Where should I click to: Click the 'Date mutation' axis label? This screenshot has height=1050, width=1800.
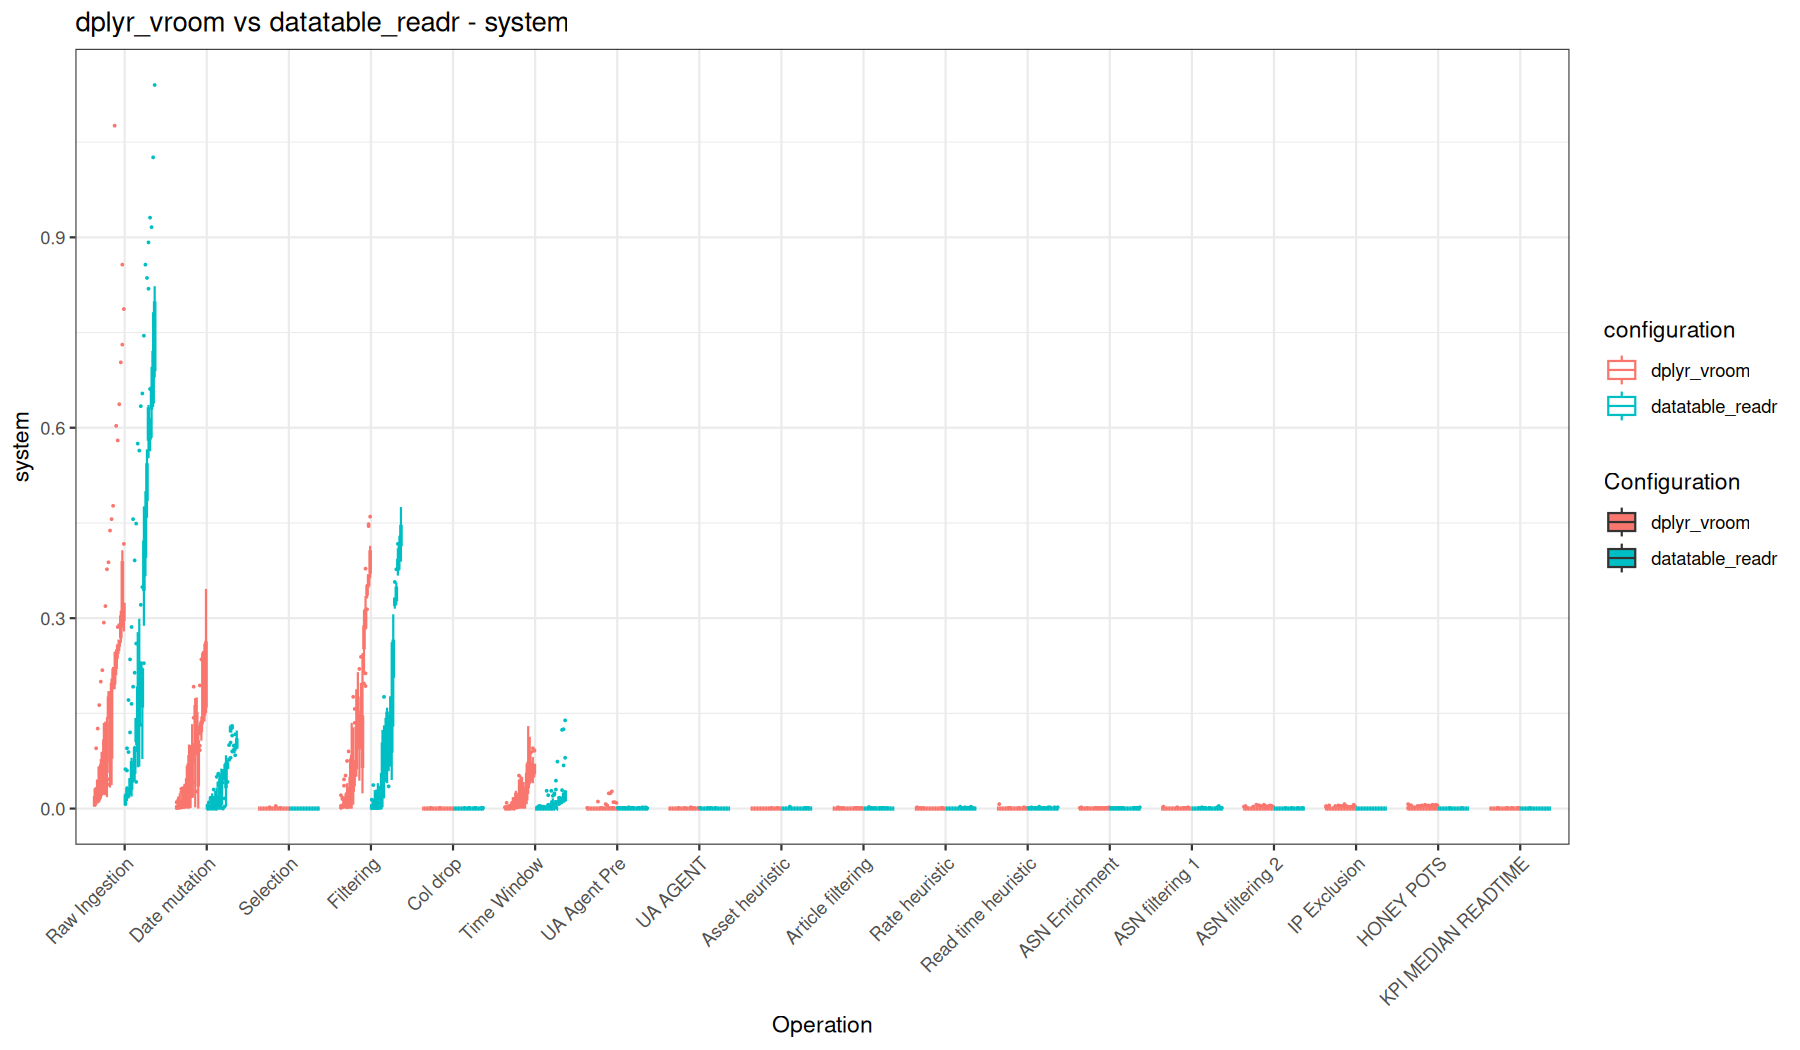[x=172, y=901]
